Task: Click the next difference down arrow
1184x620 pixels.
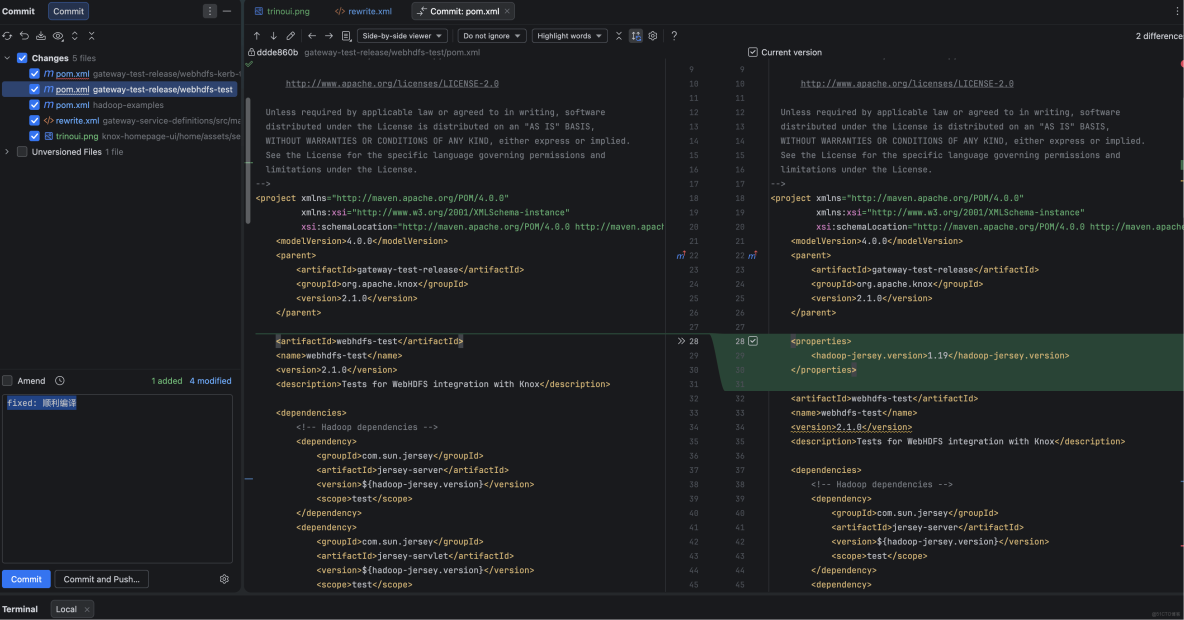Action: pos(273,35)
